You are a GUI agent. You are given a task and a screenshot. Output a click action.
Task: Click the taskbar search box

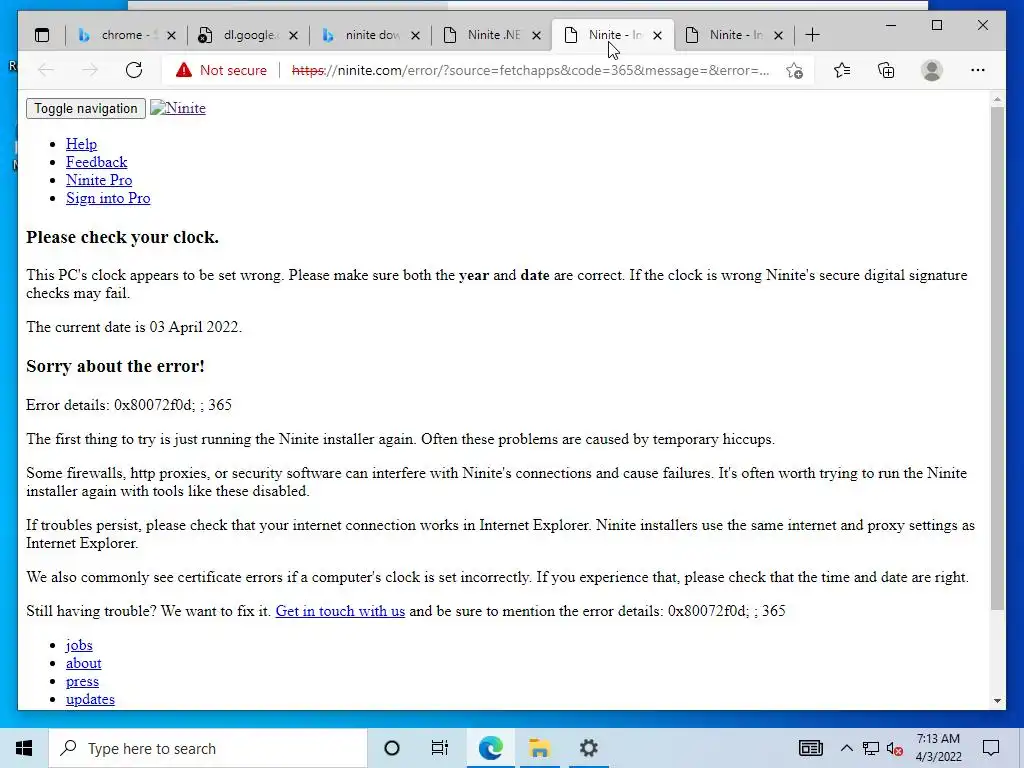tap(208, 748)
